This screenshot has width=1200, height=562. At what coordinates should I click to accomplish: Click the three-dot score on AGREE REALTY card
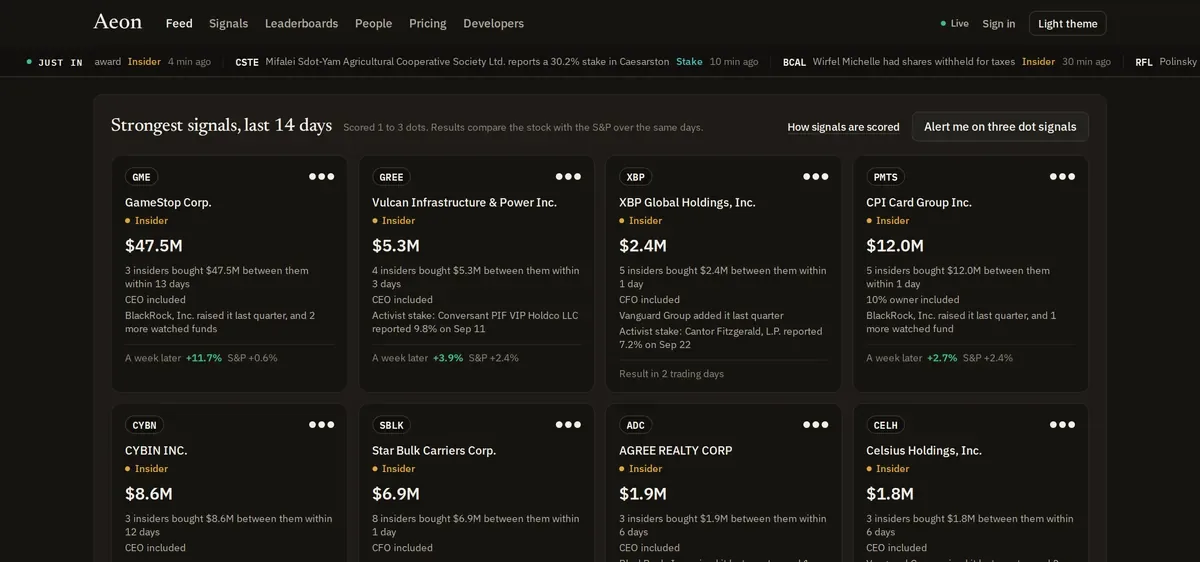coord(816,424)
